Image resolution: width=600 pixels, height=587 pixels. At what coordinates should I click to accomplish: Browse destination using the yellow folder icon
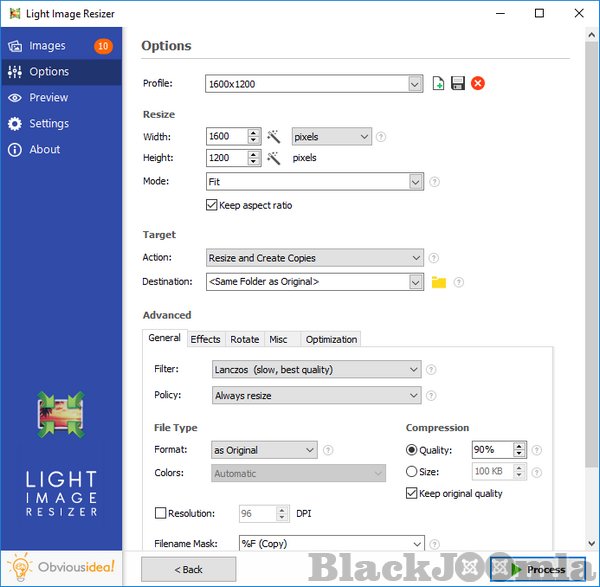(x=438, y=283)
